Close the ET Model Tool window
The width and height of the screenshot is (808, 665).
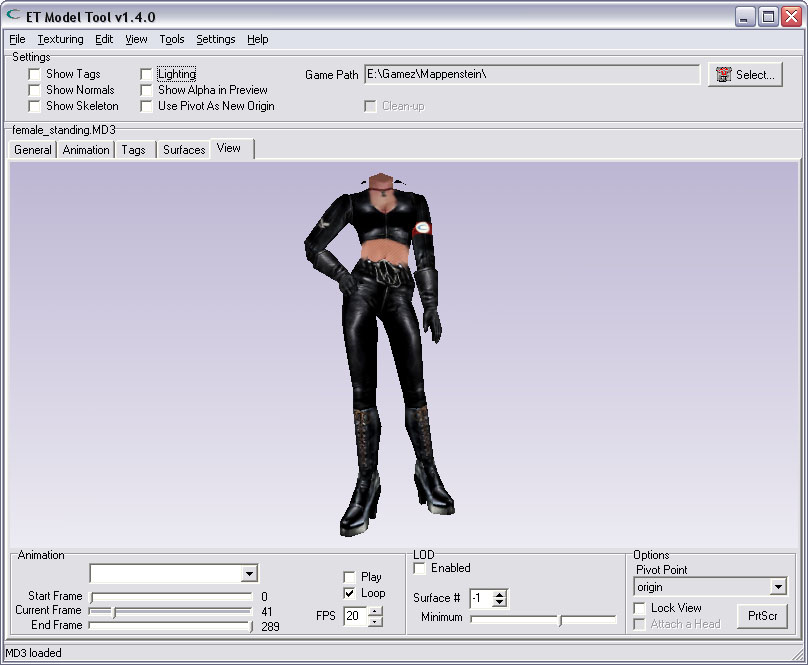coord(791,17)
